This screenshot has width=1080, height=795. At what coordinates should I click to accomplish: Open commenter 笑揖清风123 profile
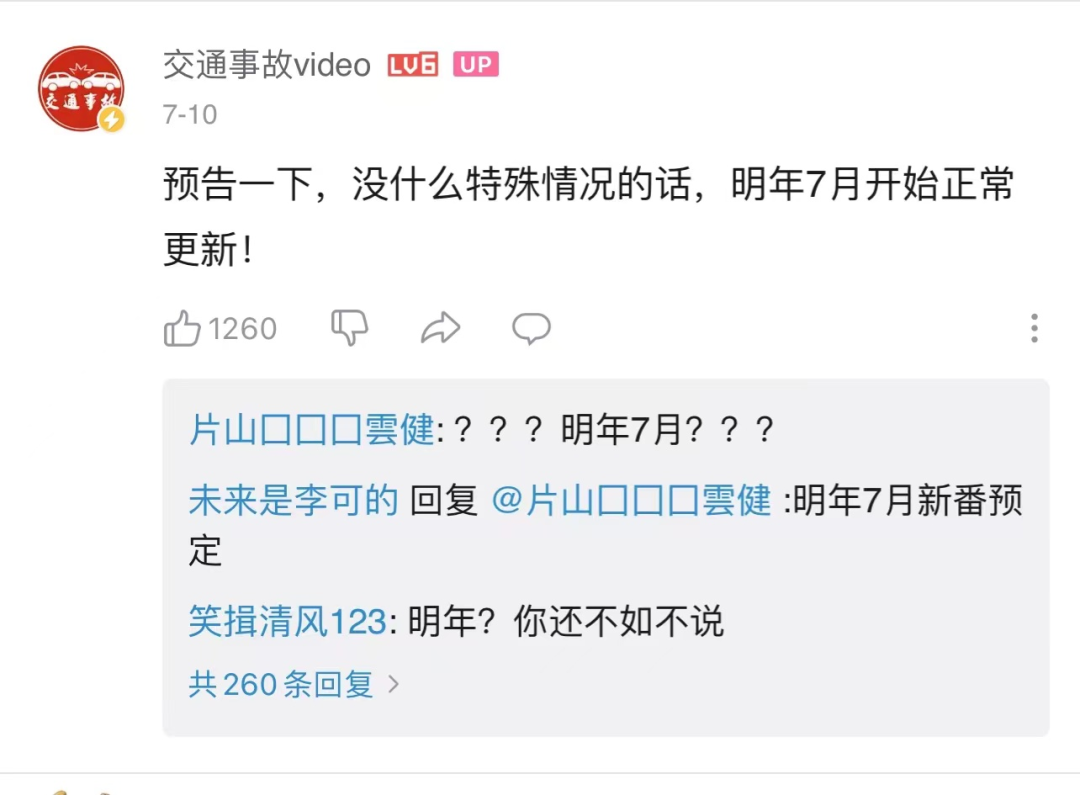287,622
